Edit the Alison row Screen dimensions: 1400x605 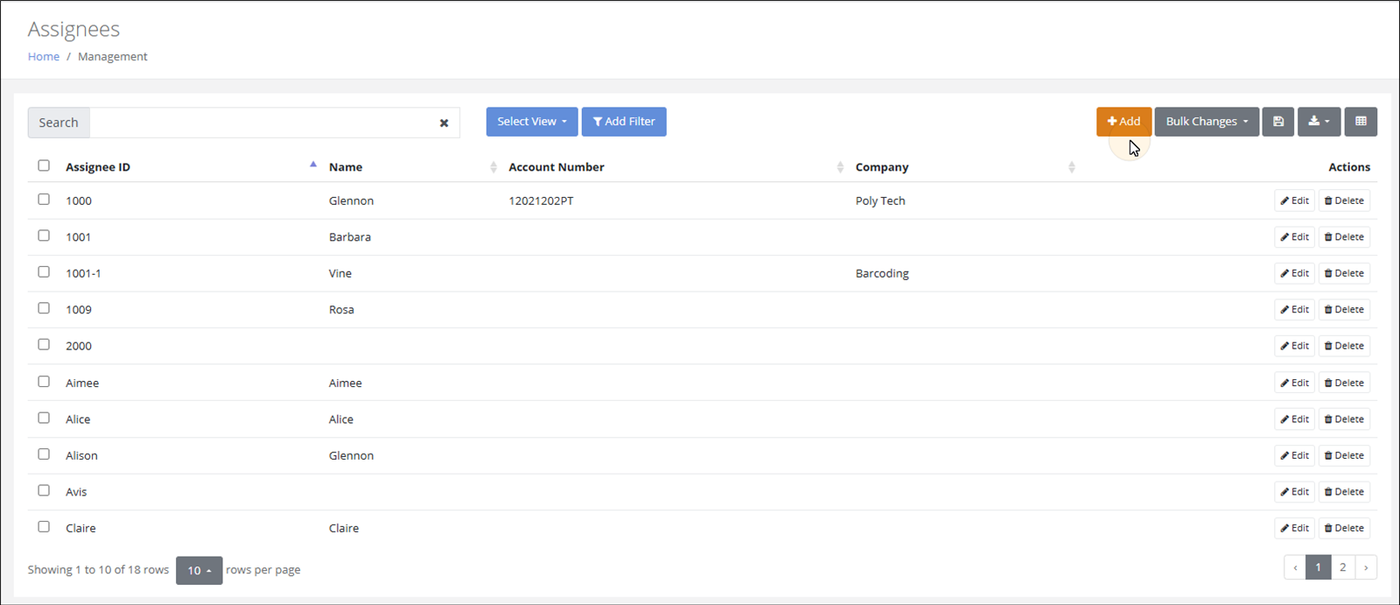tap(1294, 455)
